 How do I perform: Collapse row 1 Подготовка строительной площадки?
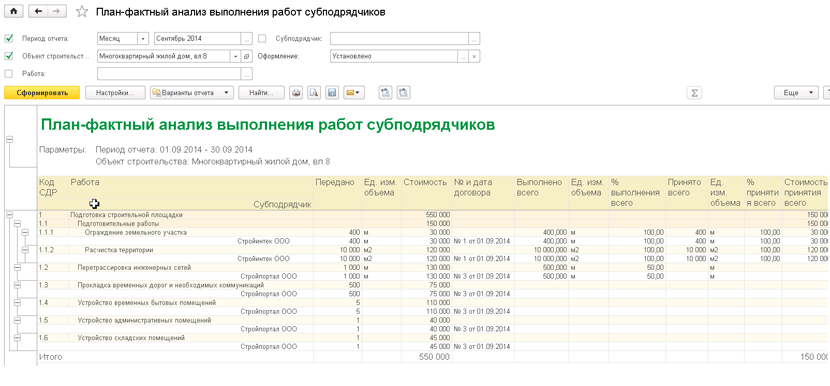[x=9, y=215]
